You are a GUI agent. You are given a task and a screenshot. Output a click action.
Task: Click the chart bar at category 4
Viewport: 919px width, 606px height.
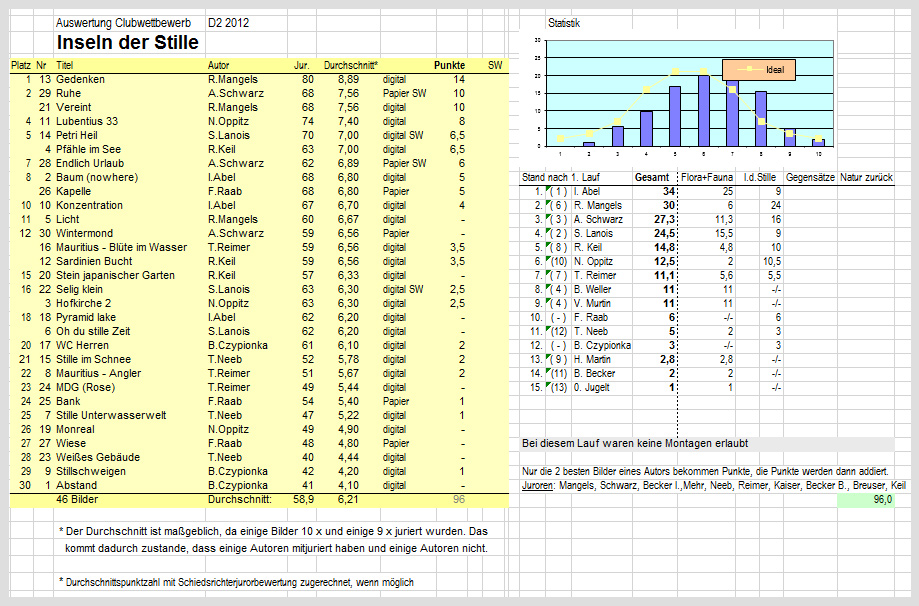click(x=646, y=128)
